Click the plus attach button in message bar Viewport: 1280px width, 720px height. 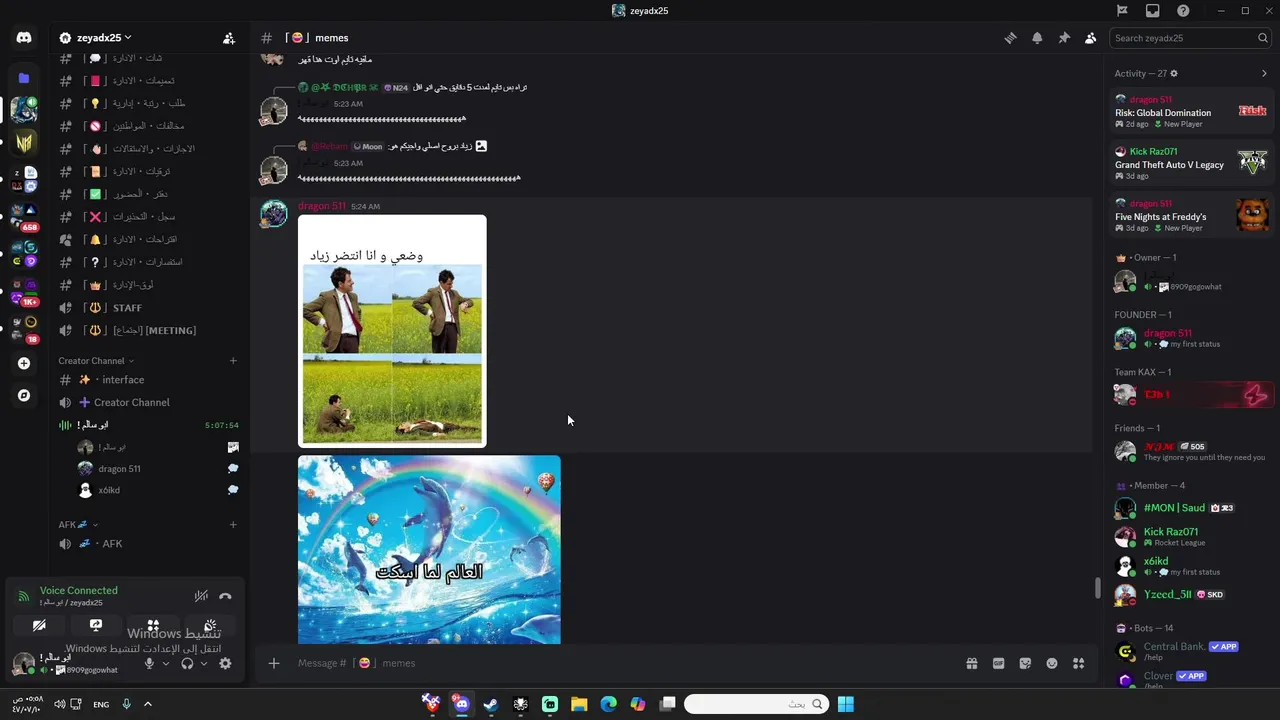274,663
